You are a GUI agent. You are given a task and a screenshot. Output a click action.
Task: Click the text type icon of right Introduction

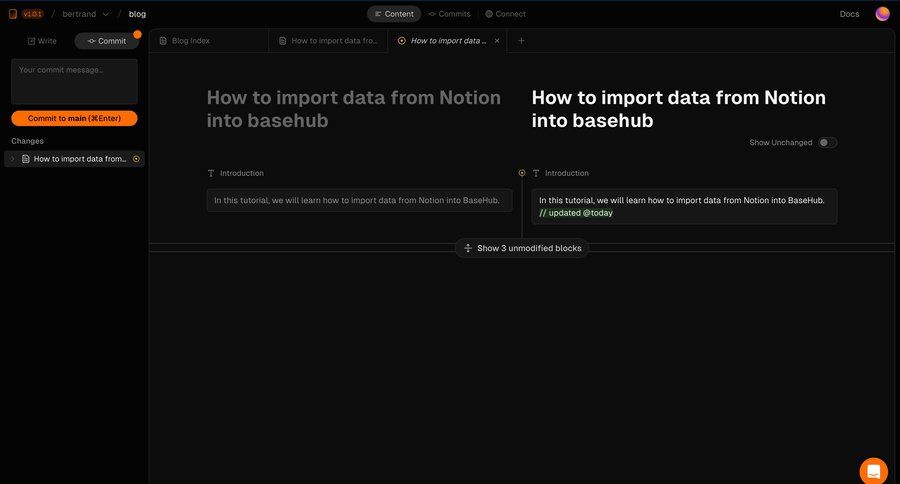point(536,173)
